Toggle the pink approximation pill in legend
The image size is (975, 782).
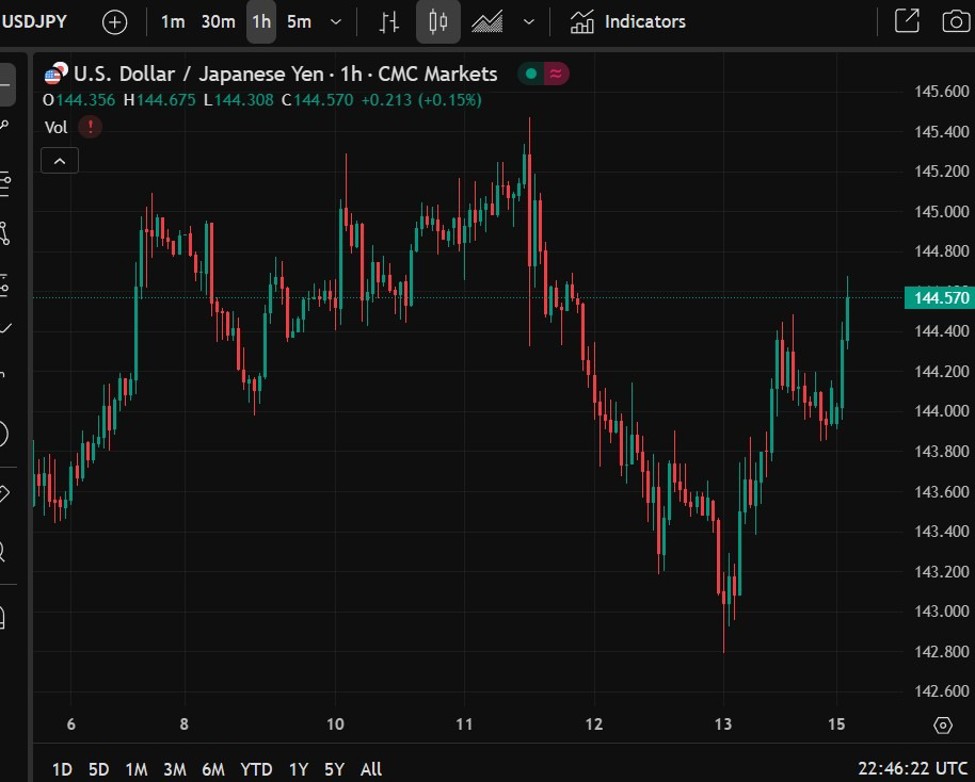point(556,73)
